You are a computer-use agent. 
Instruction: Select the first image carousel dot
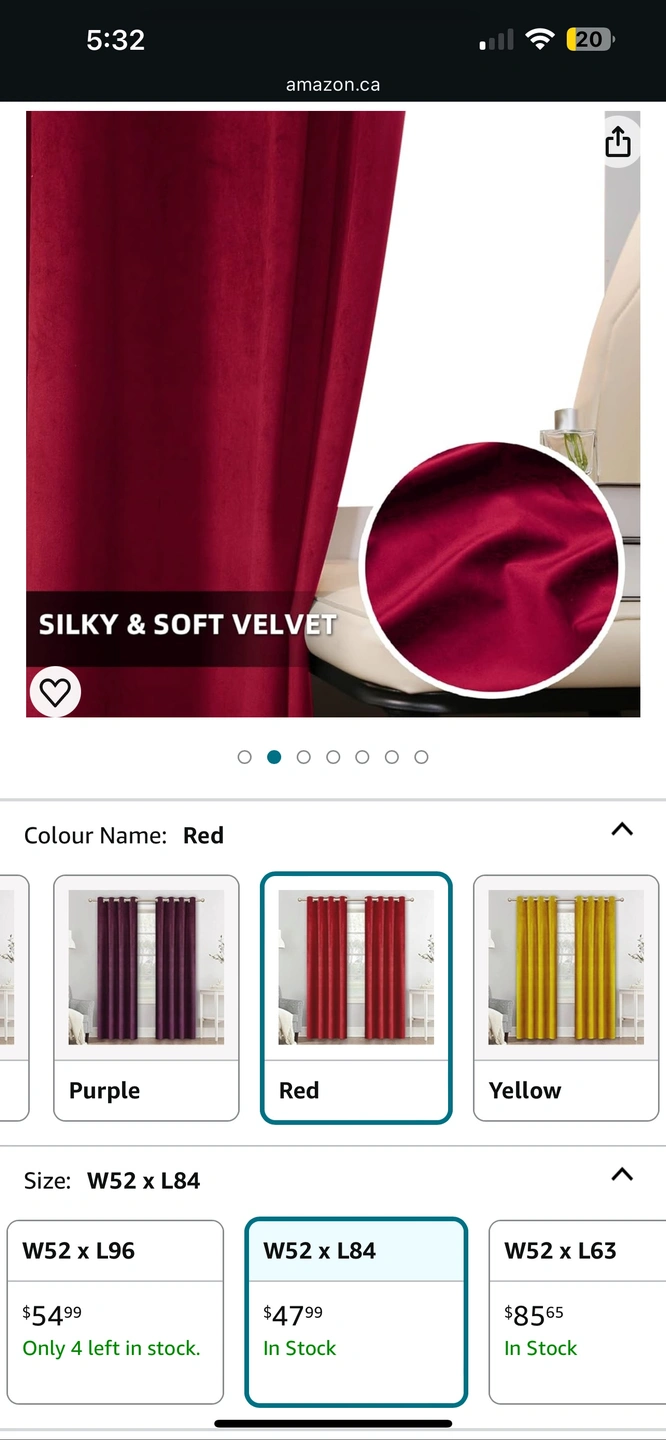[x=245, y=757]
